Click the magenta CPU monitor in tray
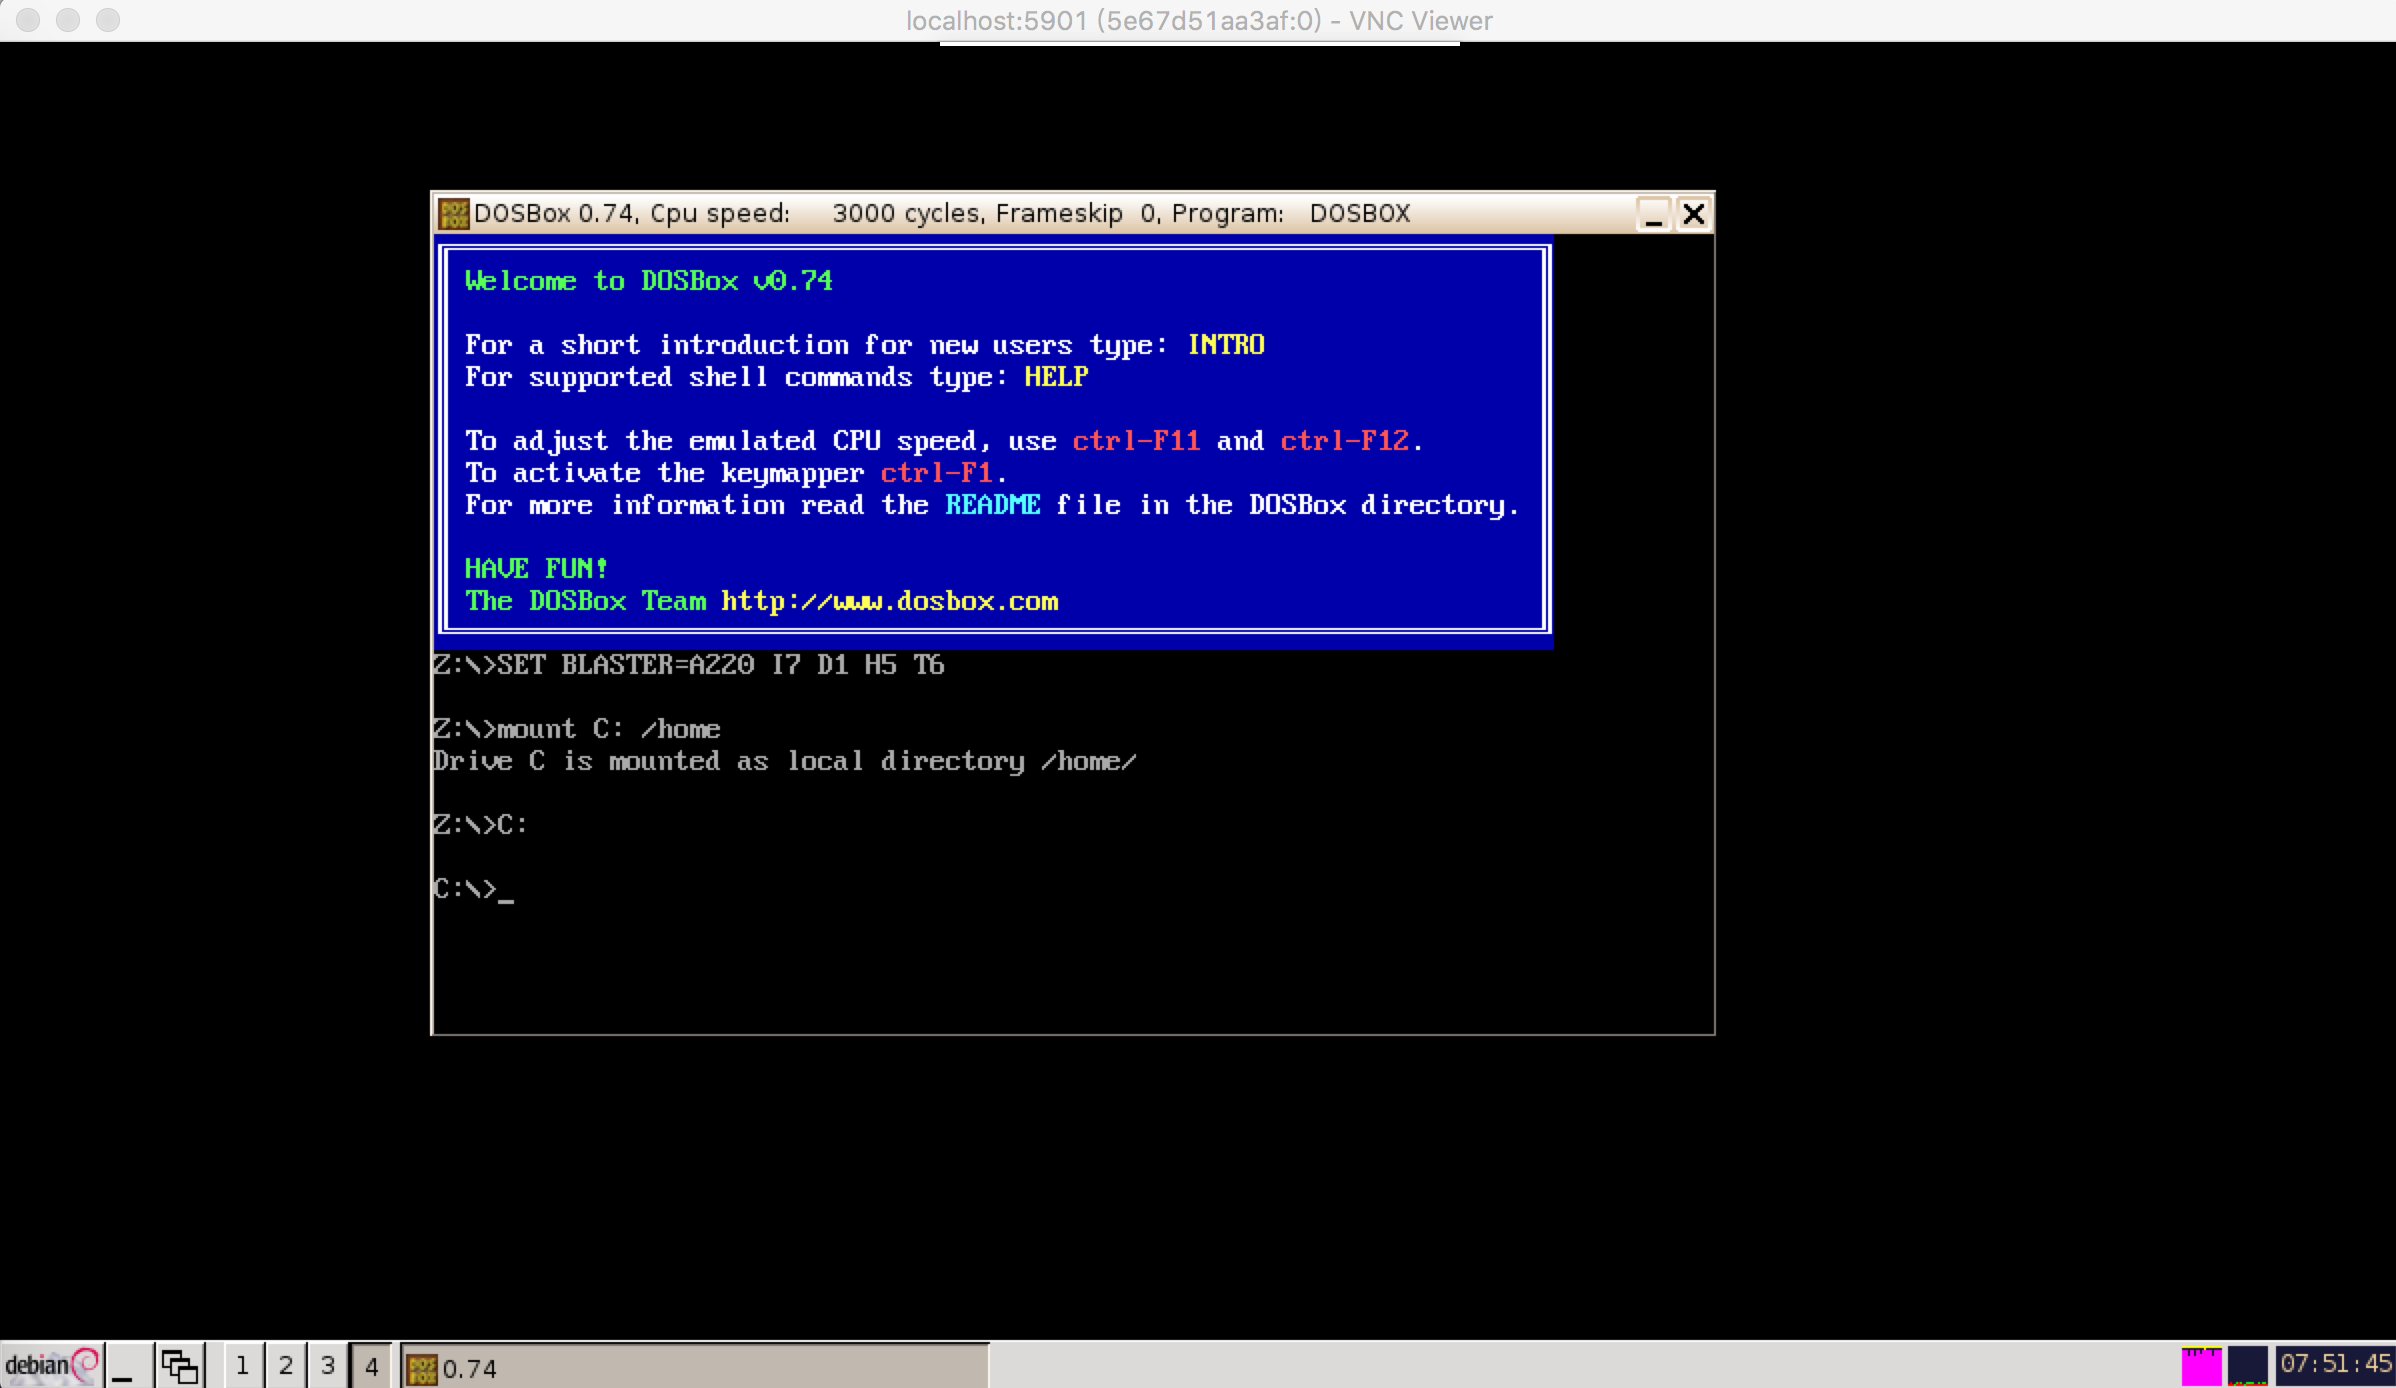The image size is (2396, 1388). coord(2200,1366)
